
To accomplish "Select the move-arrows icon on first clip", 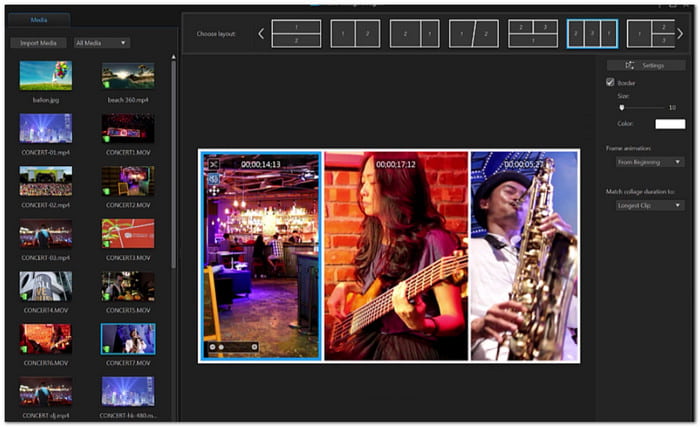I will (214, 191).
